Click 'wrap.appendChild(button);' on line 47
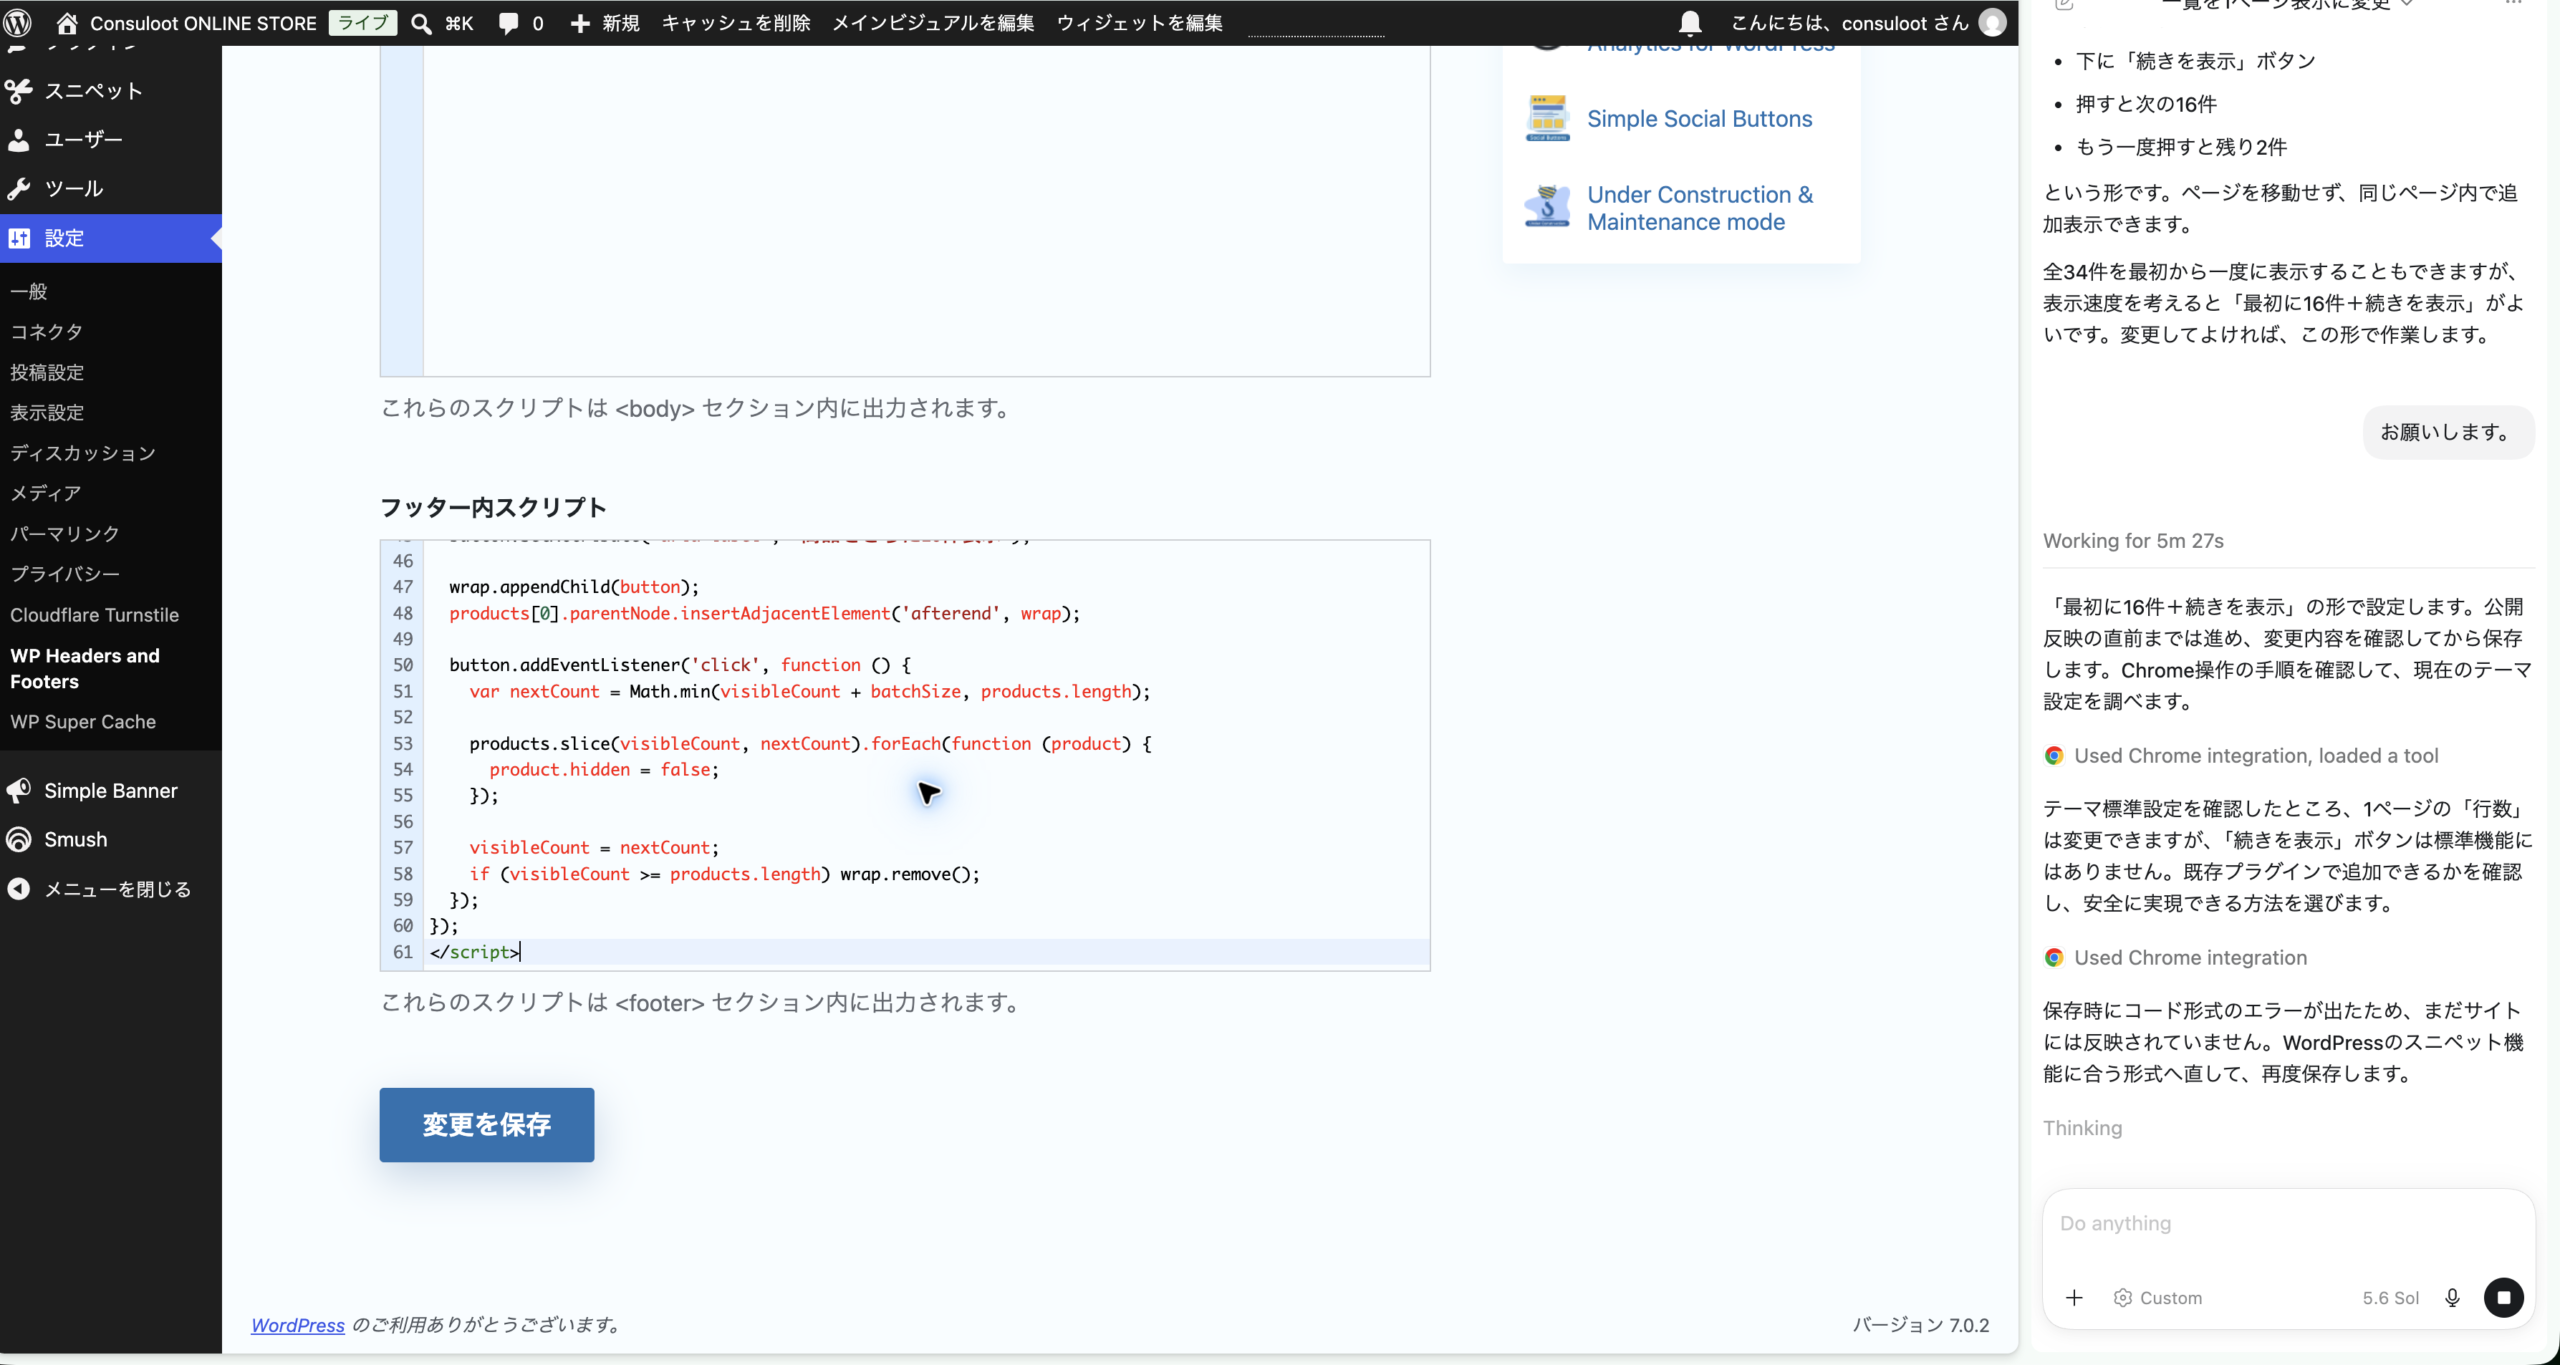The width and height of the screenshot is (2560, 1365). tap(574, 587)
